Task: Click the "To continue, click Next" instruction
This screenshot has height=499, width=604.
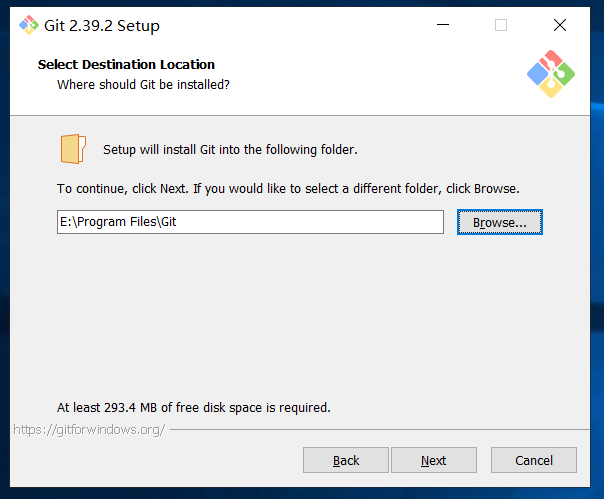Action: coord(288,188)
